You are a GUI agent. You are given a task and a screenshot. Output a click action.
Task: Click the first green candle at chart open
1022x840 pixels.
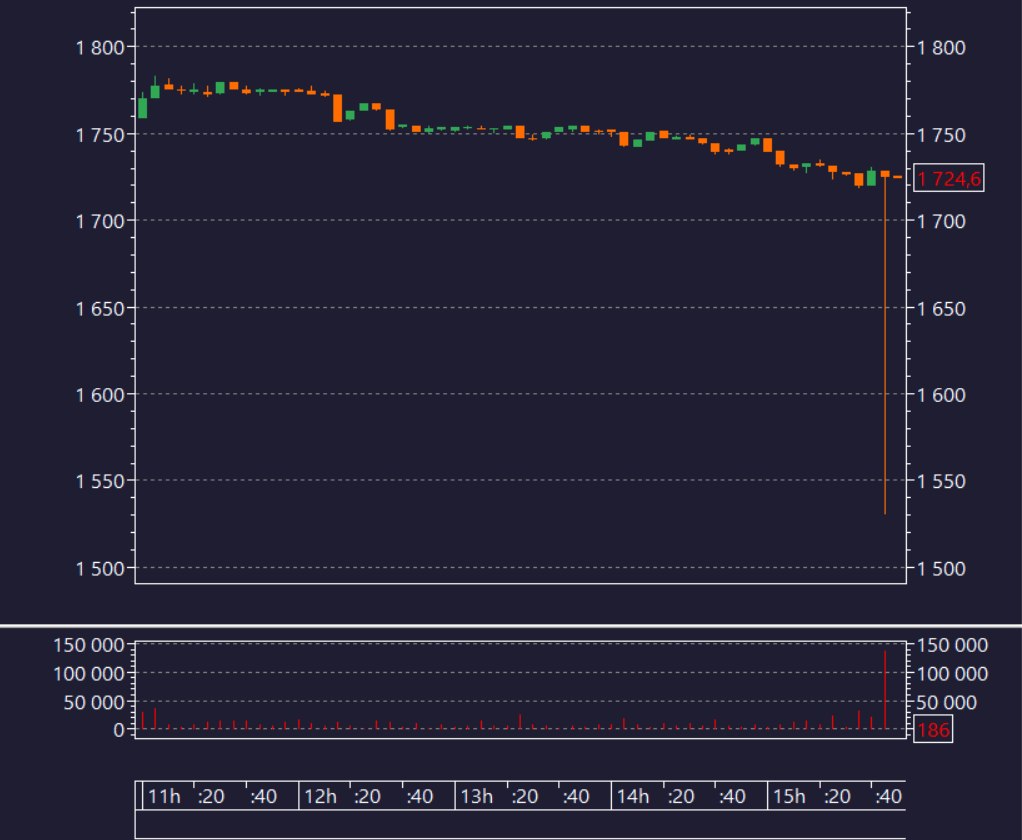[143, 107]
